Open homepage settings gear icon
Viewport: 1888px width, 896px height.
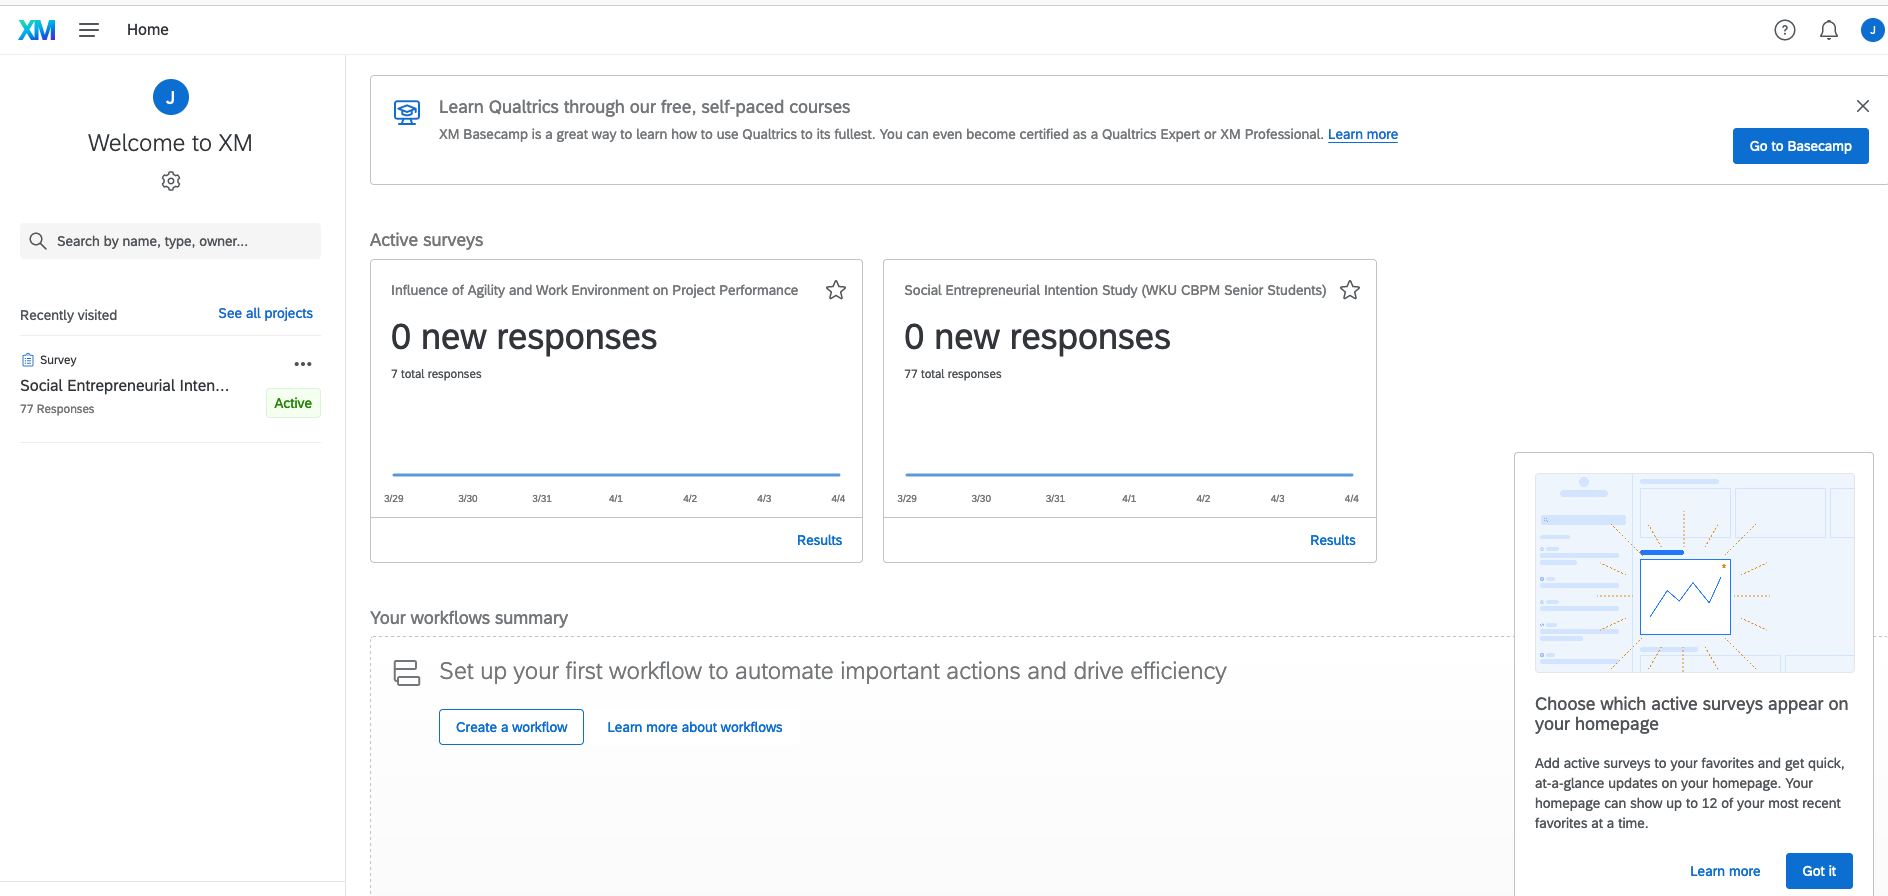click(171, 181)
